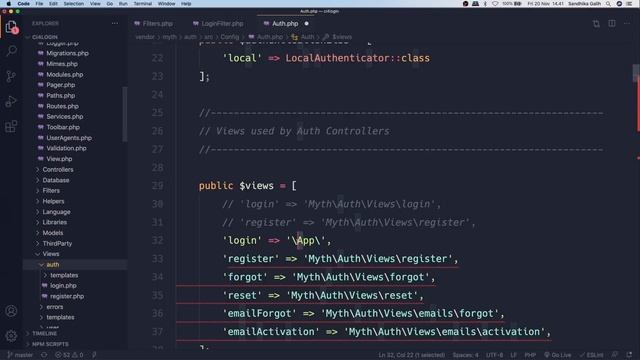Expand the Models folder
This screenshot has height=360, width=640.
pyautogui.click(x=53, y=233)
